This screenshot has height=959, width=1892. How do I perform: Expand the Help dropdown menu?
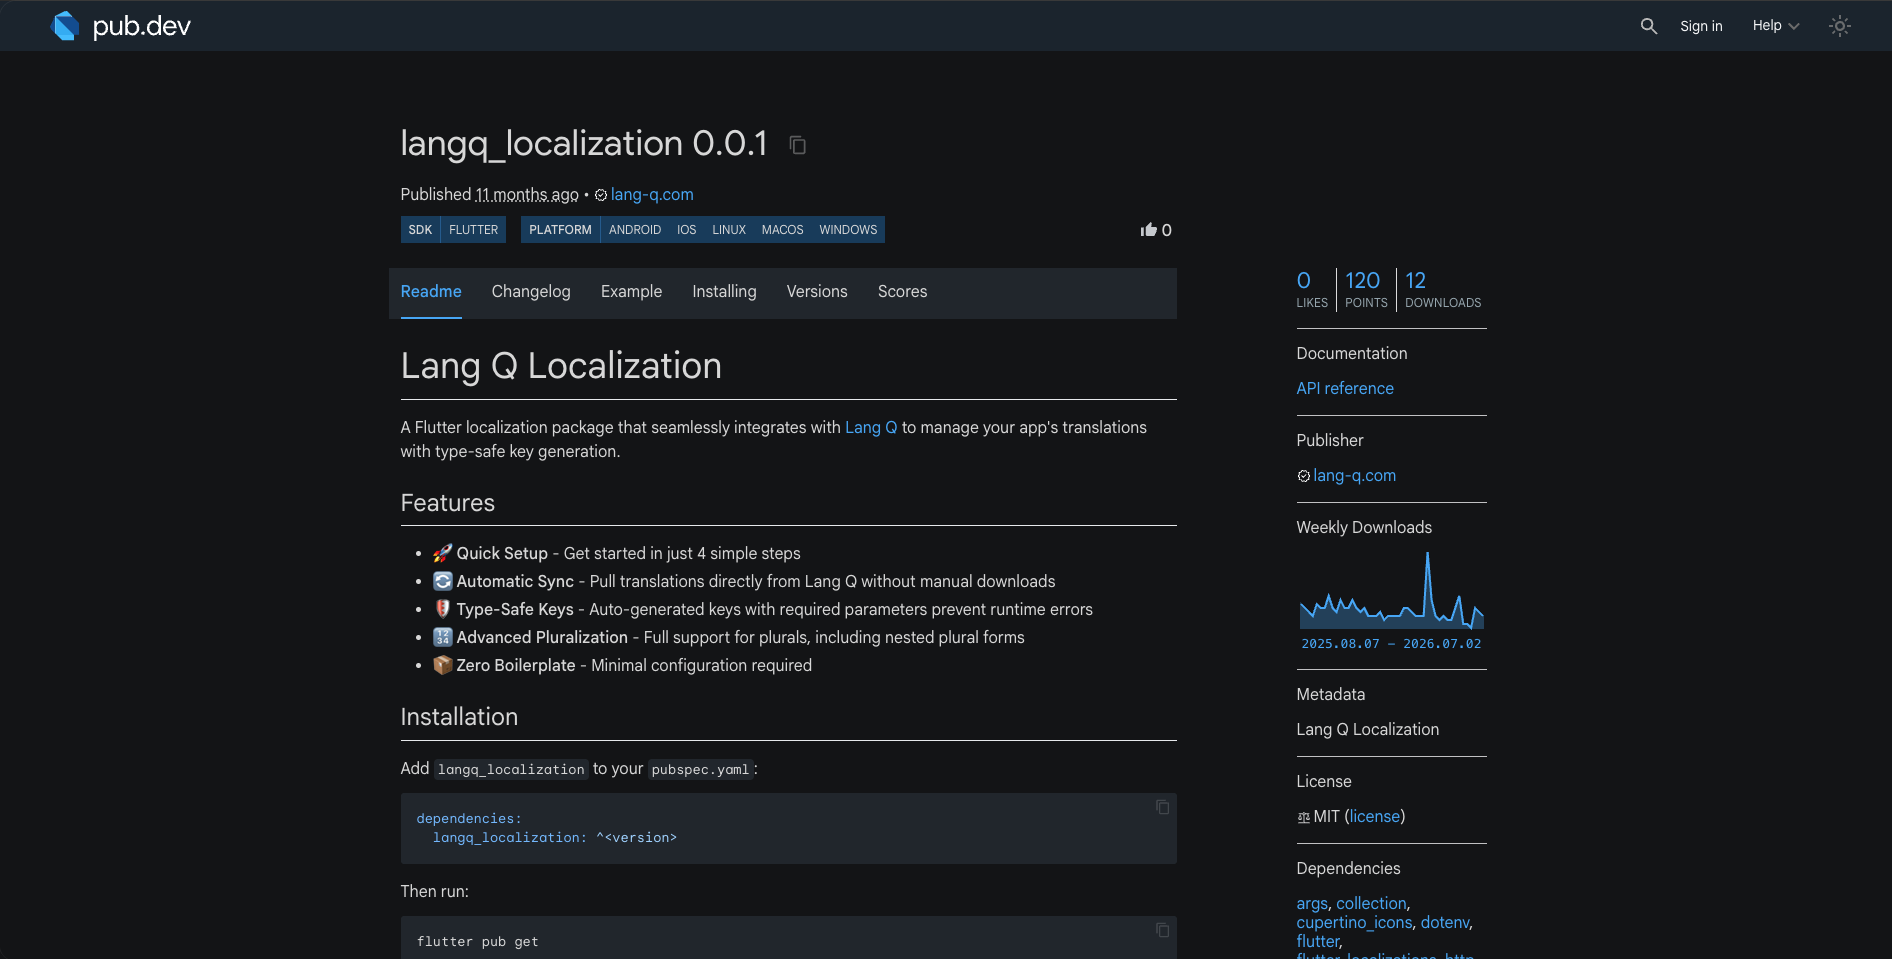(1776, 26)
